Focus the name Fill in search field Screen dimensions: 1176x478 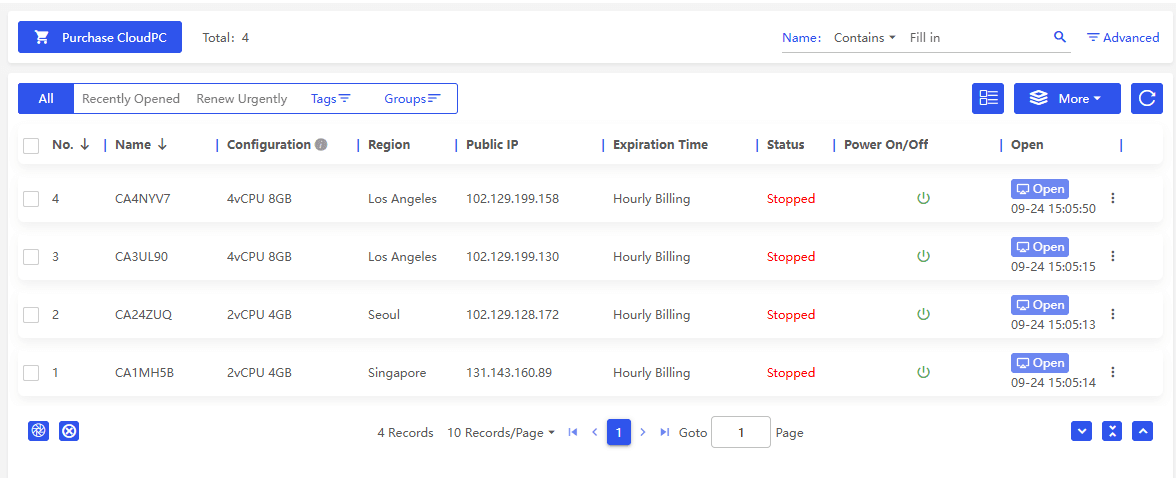click(x=976, y=38)
